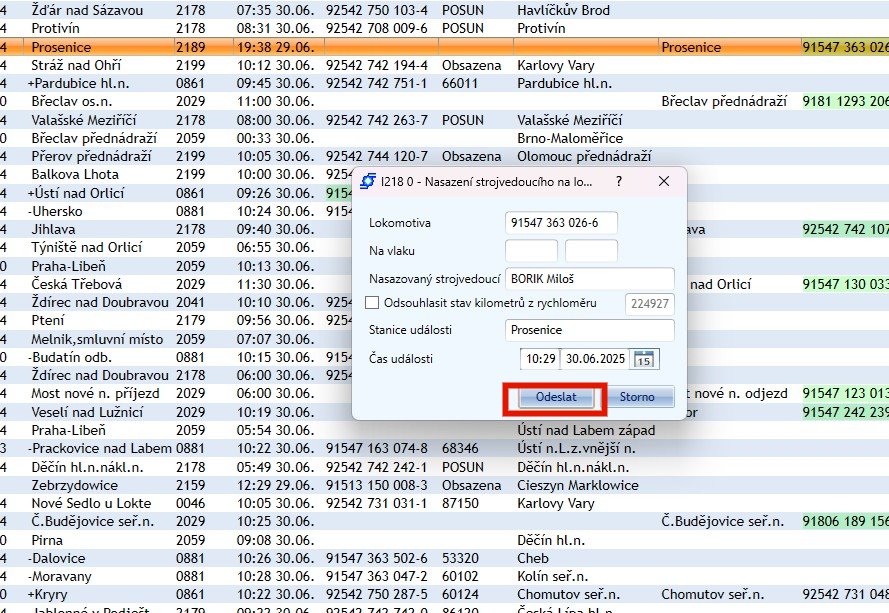Click the Lokomotiva input field
Screen dimensions: 889x613
coord(561,222)
